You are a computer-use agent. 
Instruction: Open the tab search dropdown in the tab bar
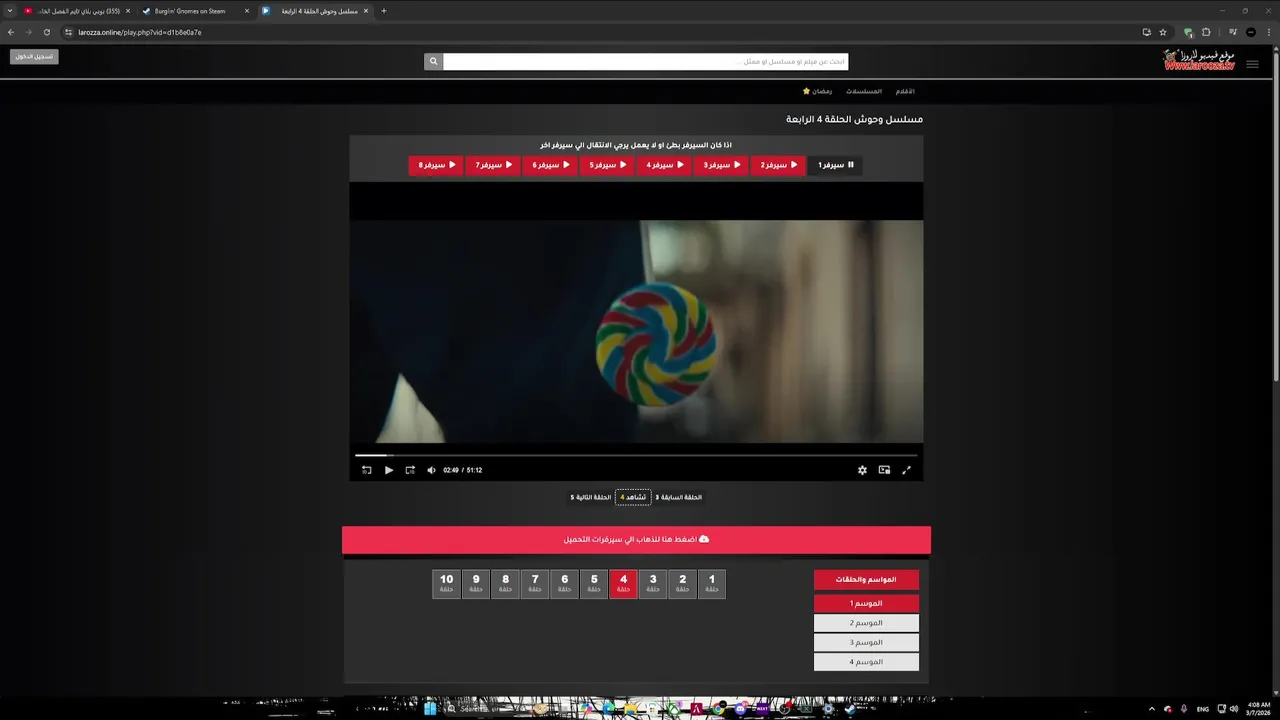[9, 11]
